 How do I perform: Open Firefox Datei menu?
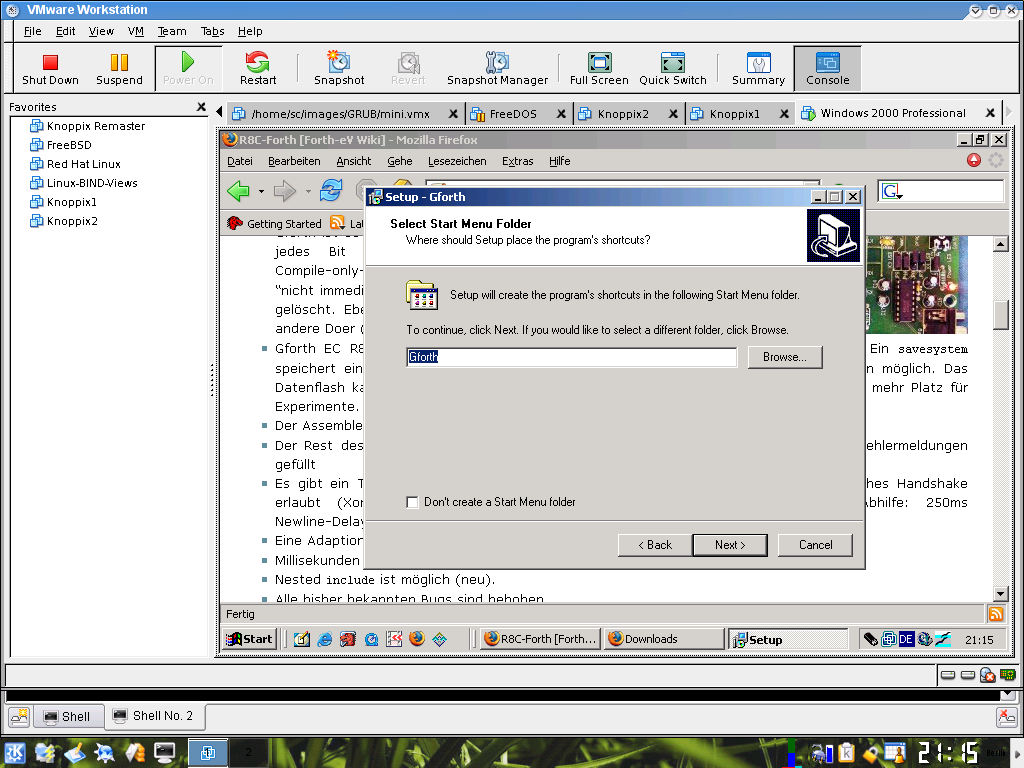(x=240, y=161)
